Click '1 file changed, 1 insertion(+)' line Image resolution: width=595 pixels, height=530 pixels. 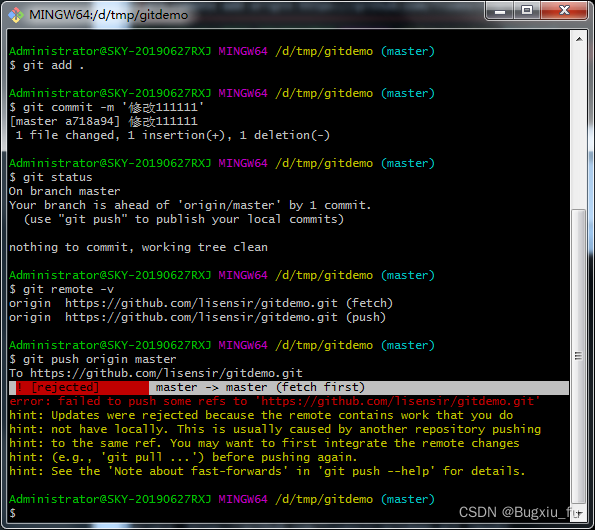pos(173,135)
